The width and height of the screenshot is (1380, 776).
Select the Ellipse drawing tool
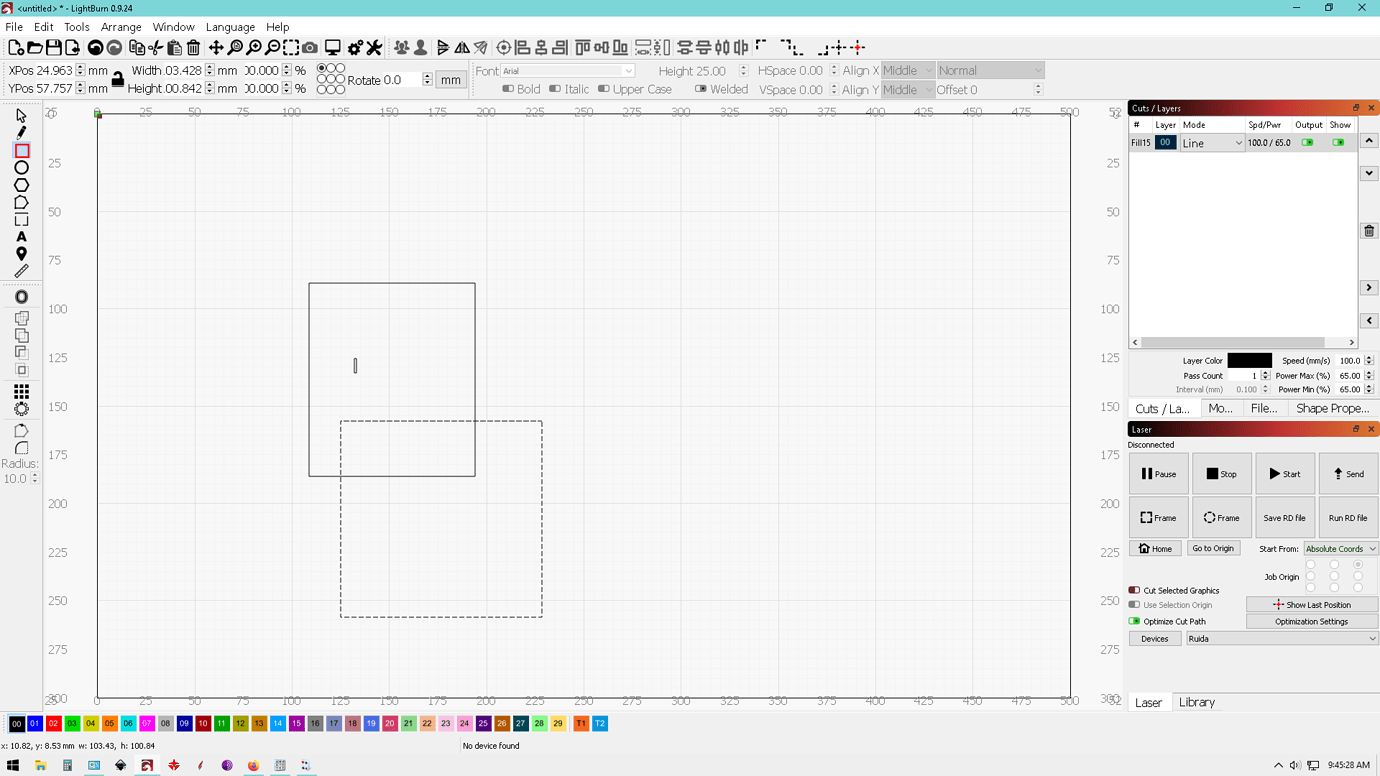click(x=20, y=168)
